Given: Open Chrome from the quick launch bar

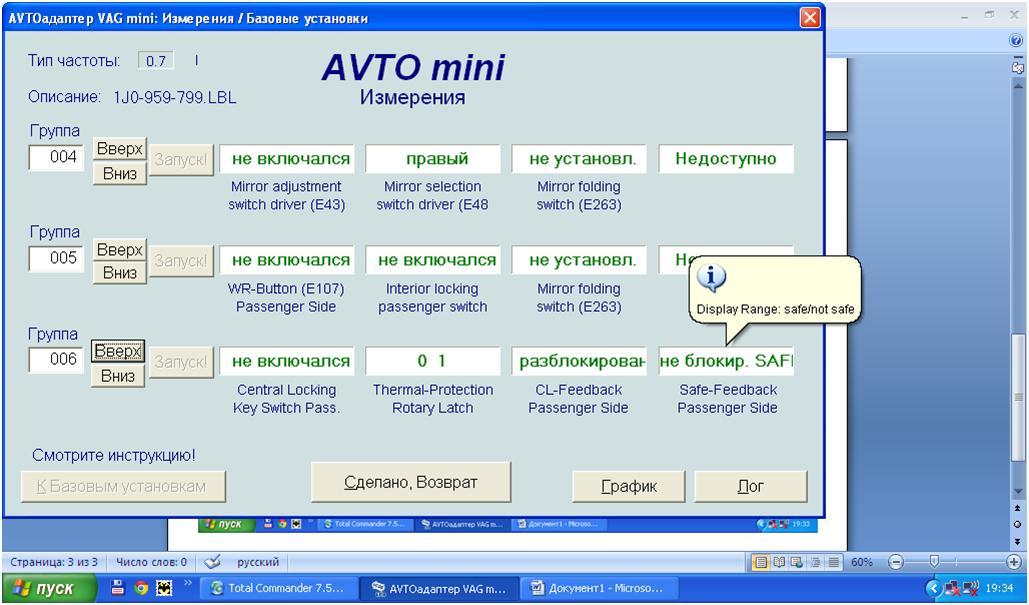Looking at the screenshot, I should (x=143, y=588).
